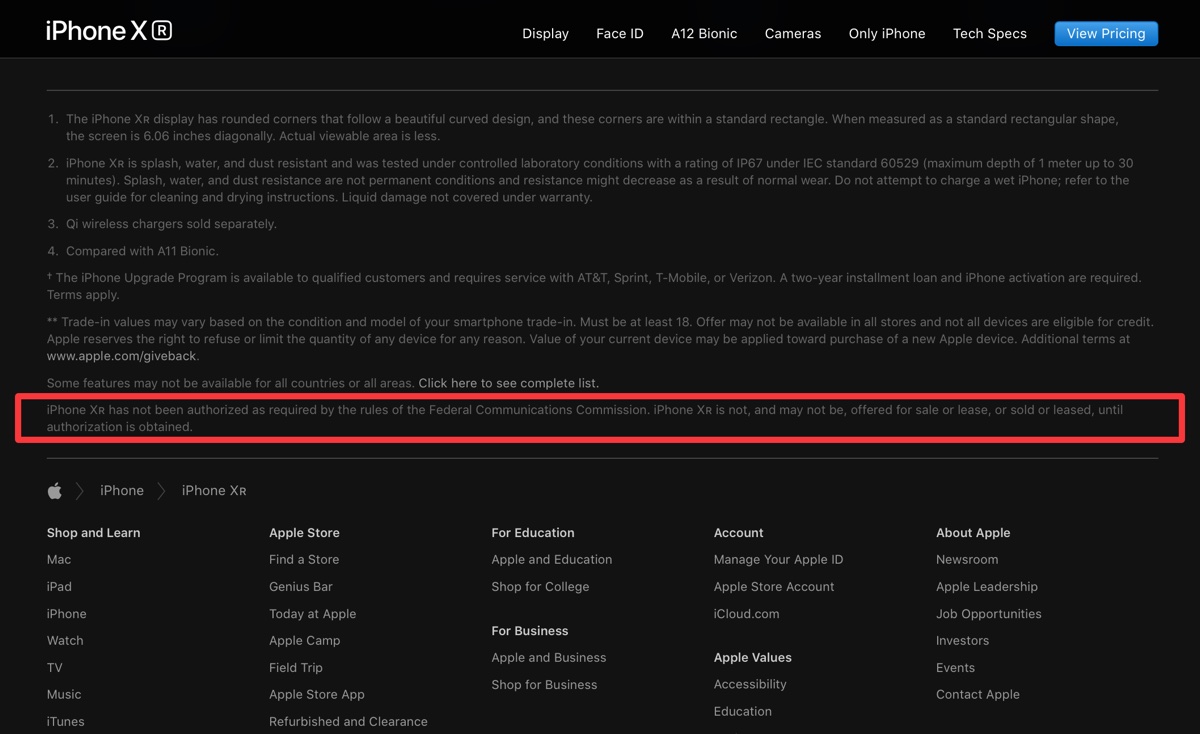This screenshot has width=1200, height=734.
Task: Open the Display section tab
Action: click(x=545, y=33)
